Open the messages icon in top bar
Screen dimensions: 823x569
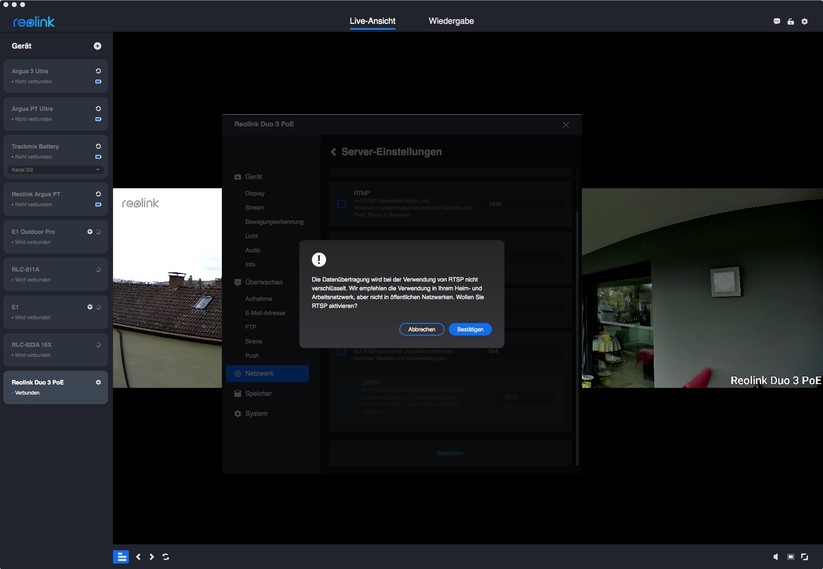777,21
